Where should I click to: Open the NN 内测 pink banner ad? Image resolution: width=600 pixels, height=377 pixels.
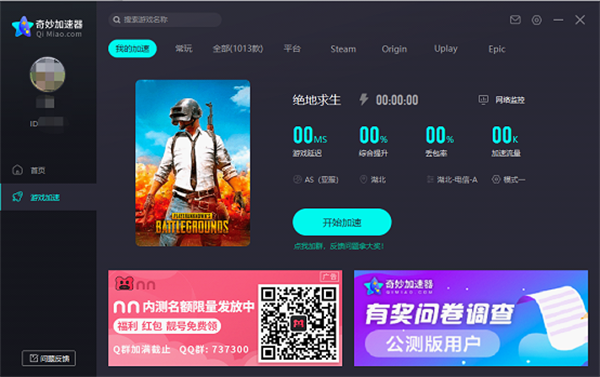tap(225, 318)
